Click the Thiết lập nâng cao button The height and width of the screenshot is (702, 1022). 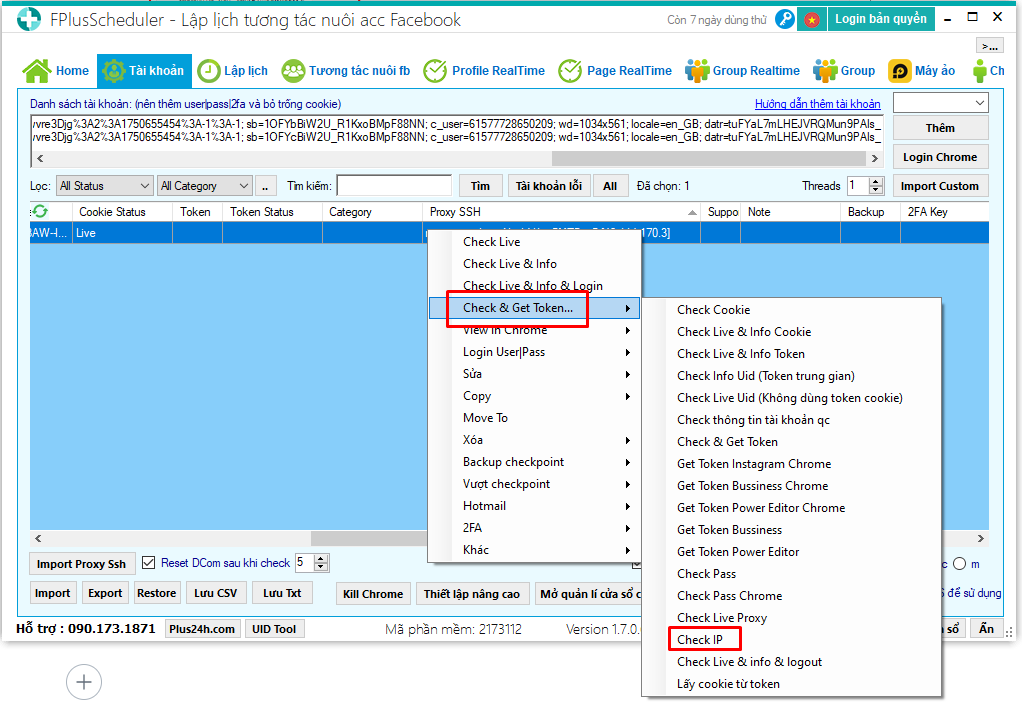coord(472,594)
